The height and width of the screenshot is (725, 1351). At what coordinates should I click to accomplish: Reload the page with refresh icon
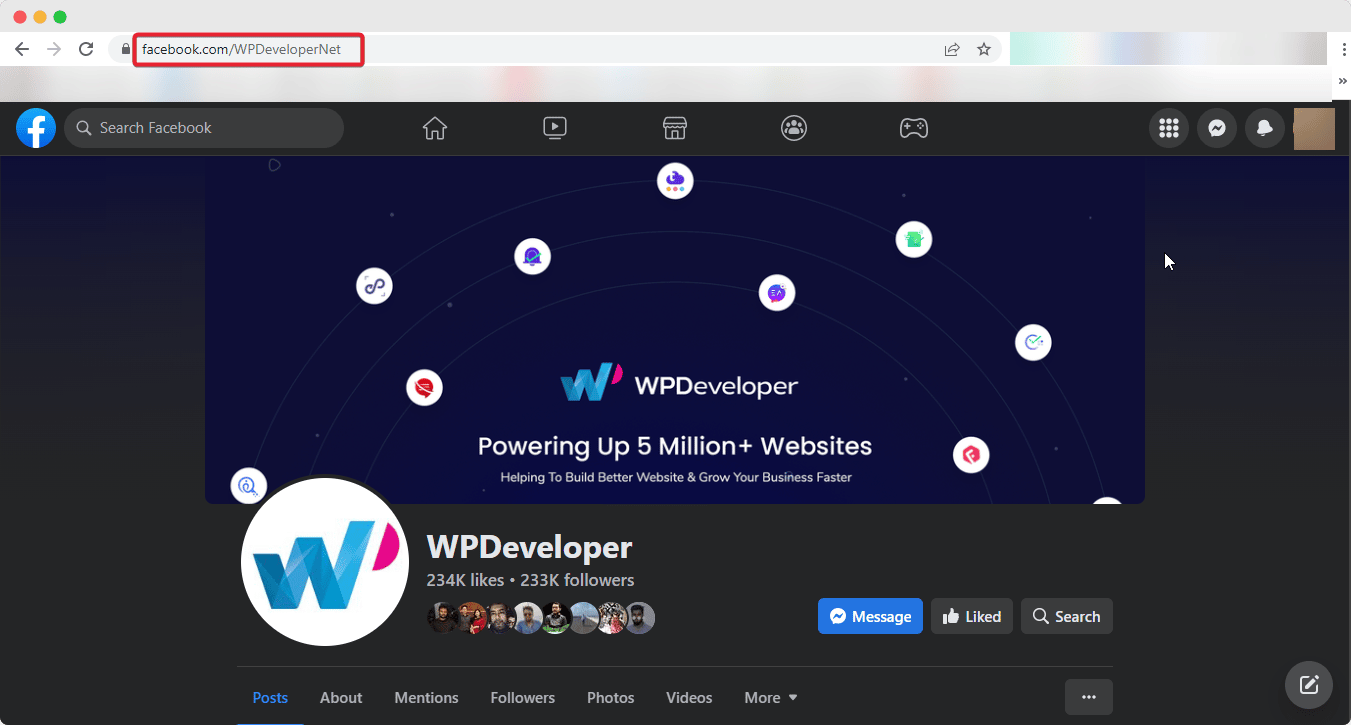click(86, 49)
